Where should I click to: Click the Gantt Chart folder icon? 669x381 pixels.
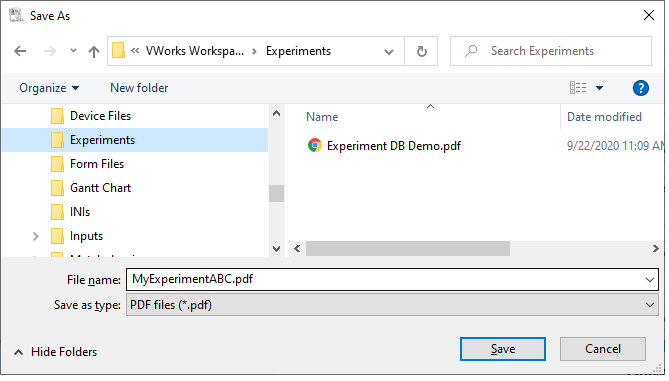57,188
